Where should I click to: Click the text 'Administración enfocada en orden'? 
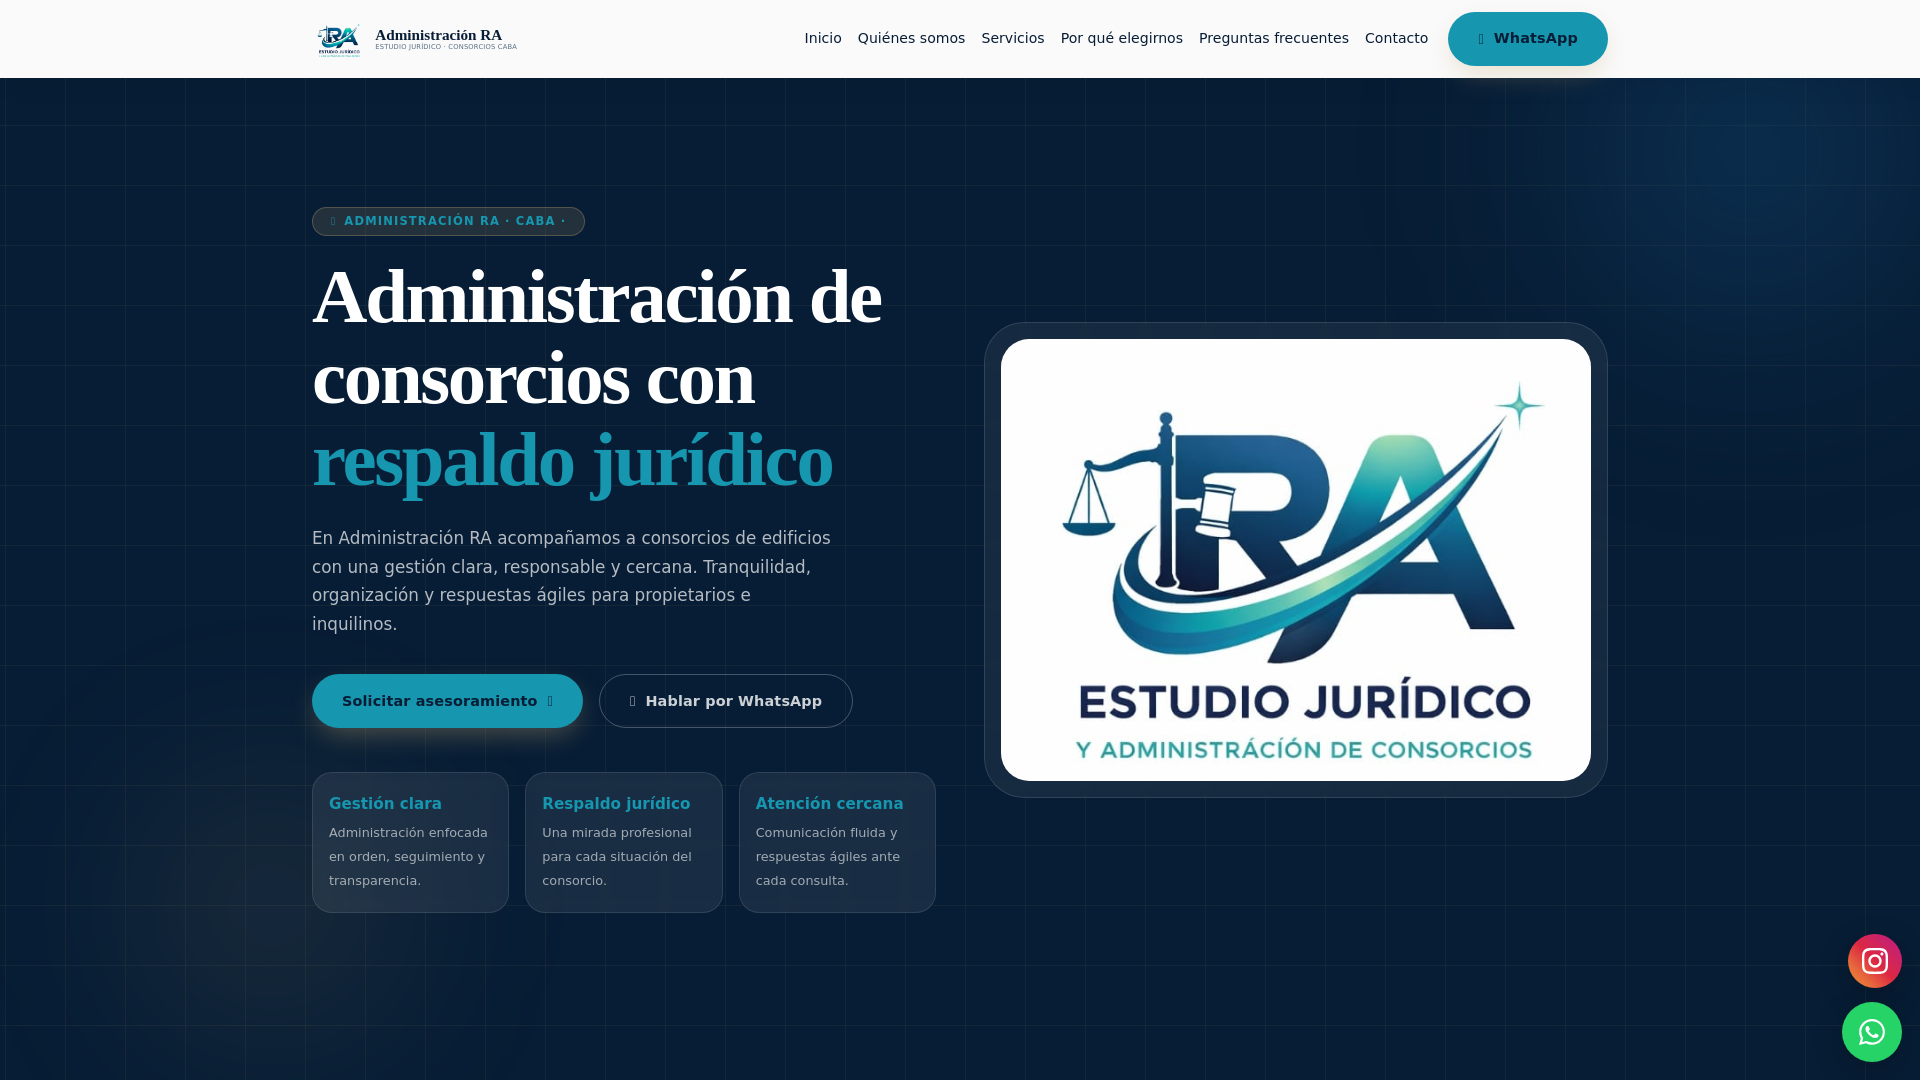(x=408, y=857)
